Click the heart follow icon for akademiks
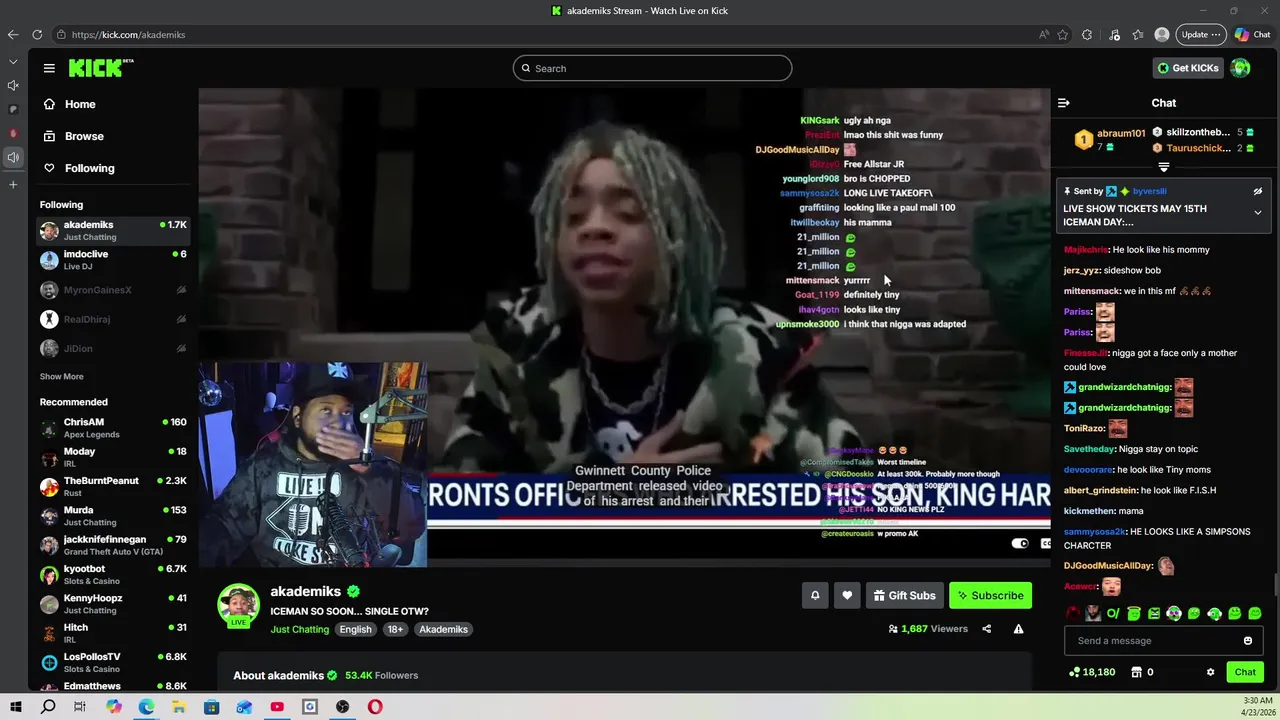 (847, 595)
